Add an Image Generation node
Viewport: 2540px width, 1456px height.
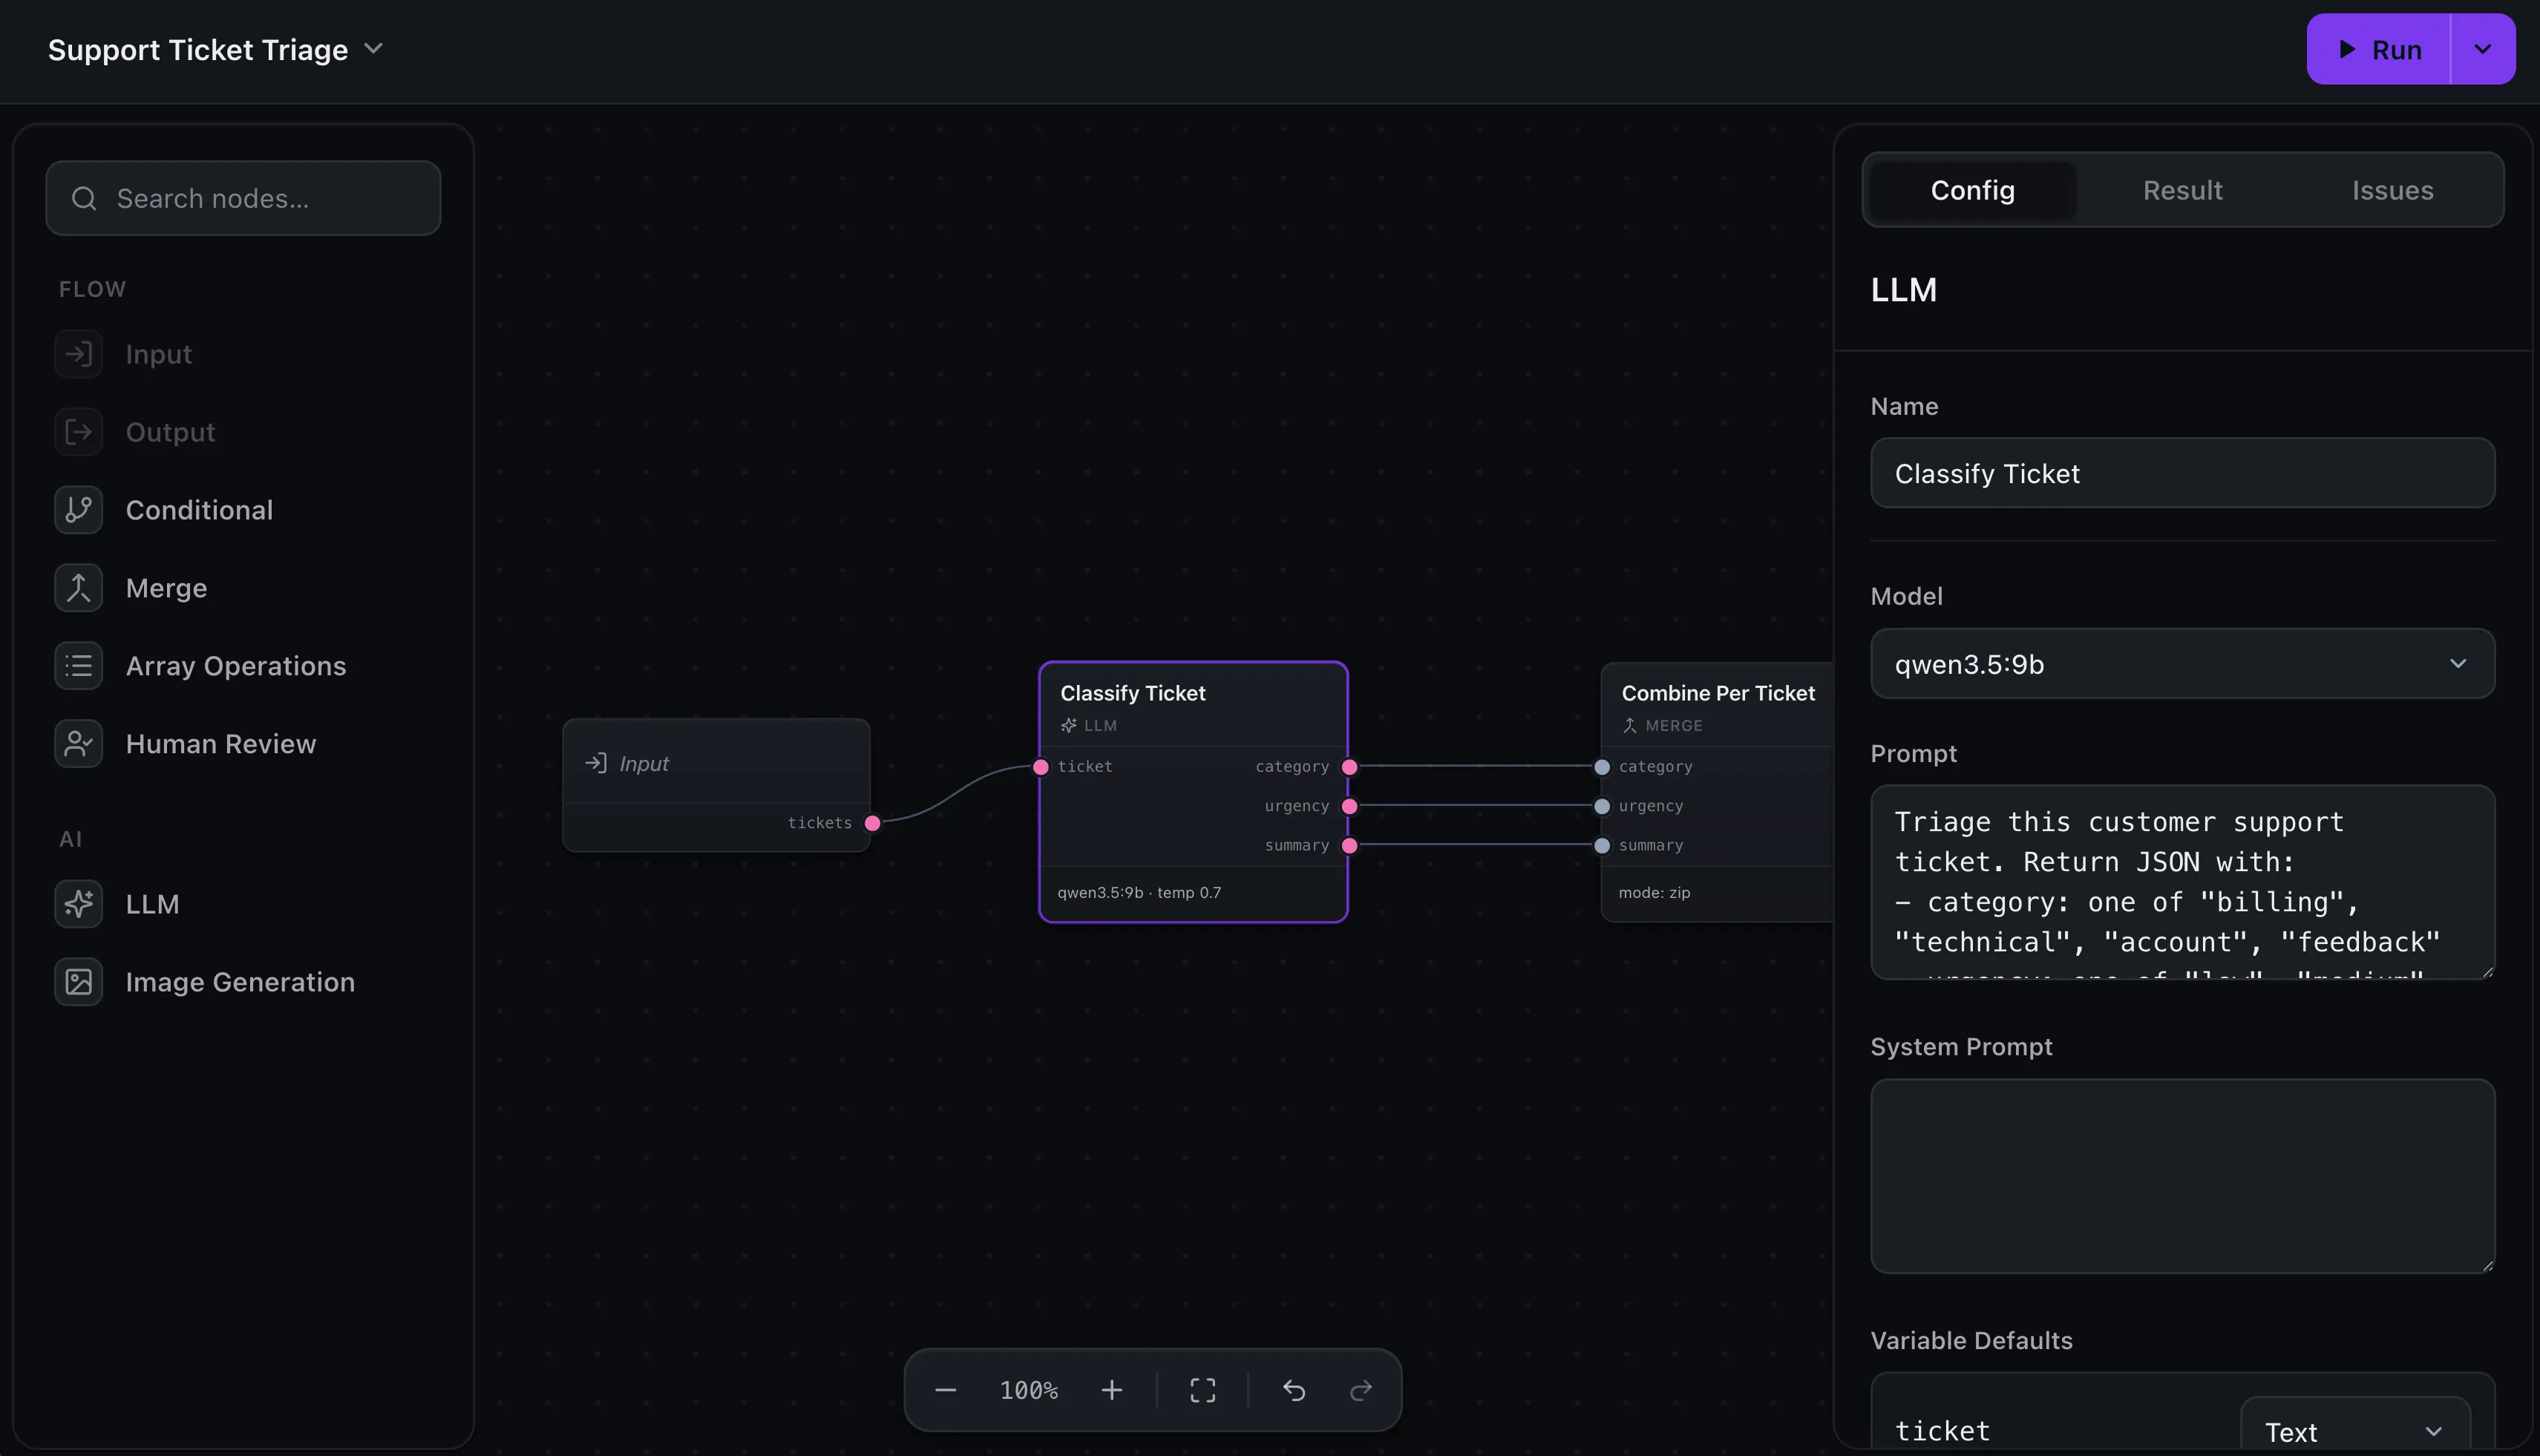pyautogui.click(x=242, y=982)
